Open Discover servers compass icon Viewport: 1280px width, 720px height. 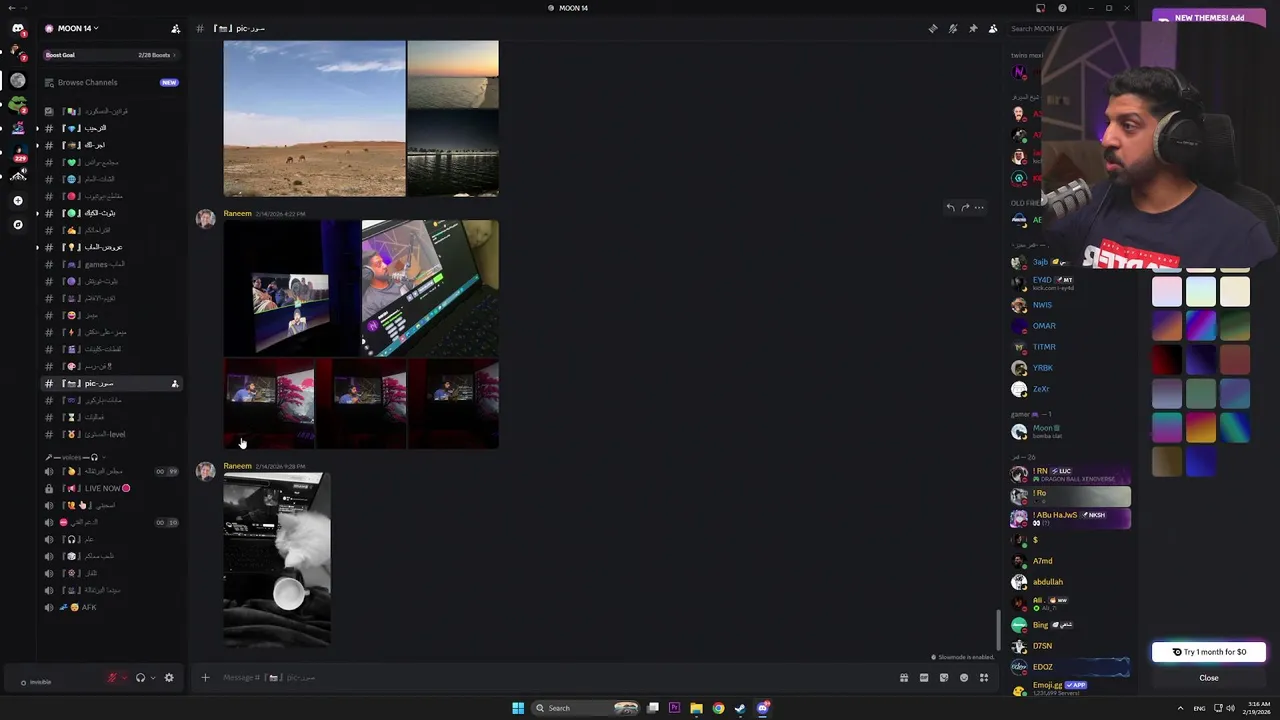tap(18, 225)
